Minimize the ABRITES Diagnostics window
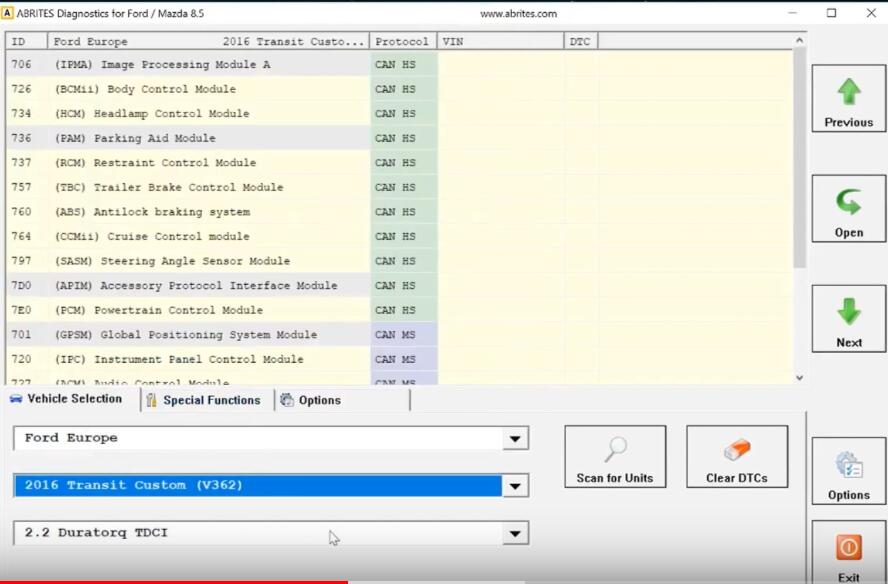The image size is (888, 584). pyautogui.click(x=792, y=12)
